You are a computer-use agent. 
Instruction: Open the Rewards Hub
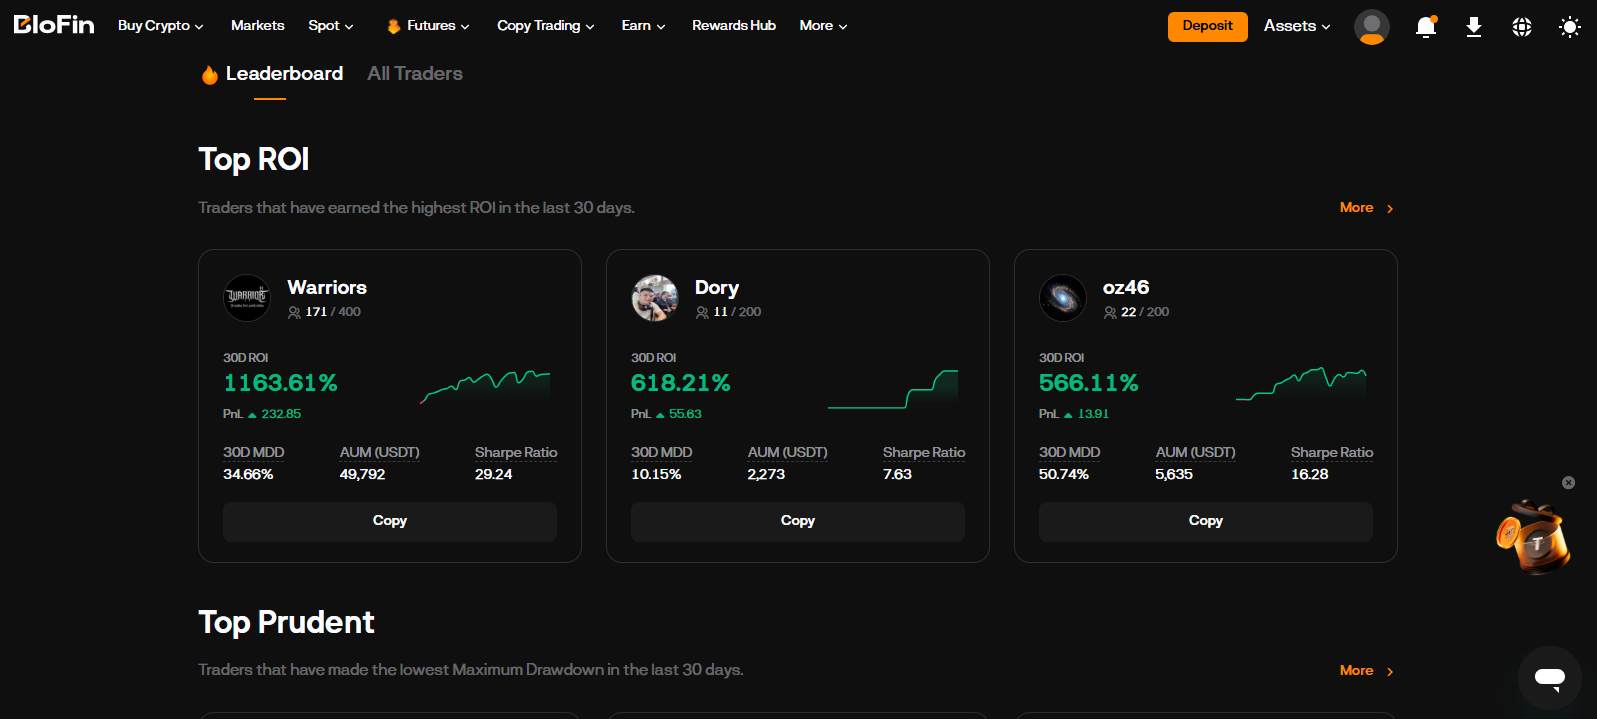tap(734, 26)
